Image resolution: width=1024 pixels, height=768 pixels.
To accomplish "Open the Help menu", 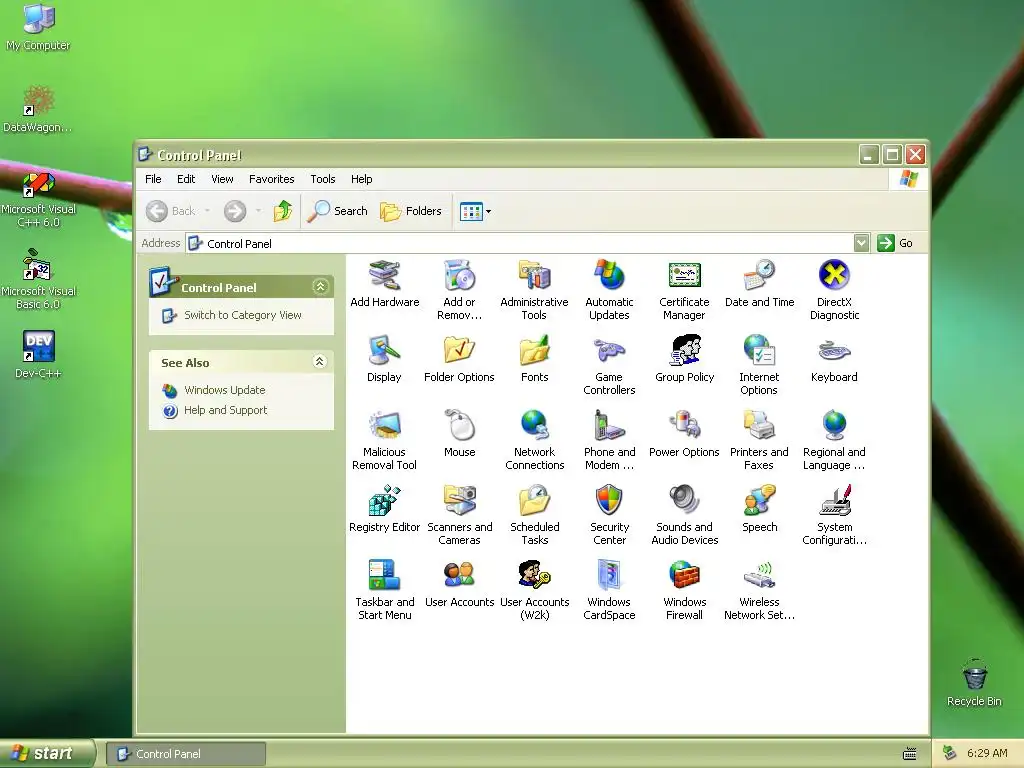I will (x=361, y=179).
